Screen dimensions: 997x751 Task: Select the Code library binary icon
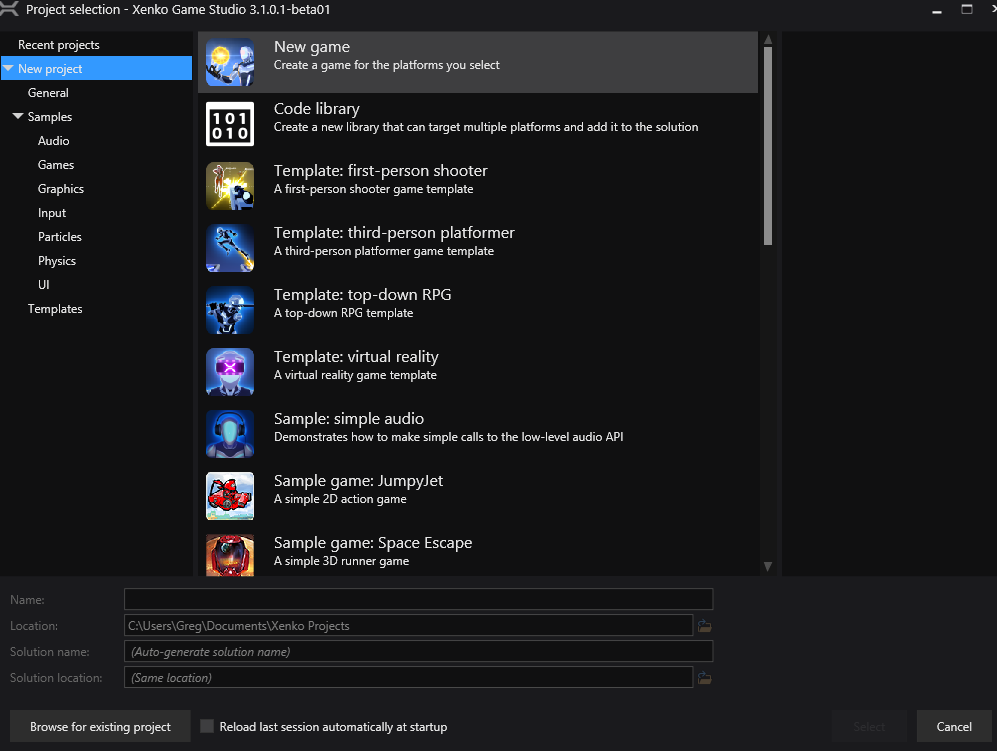(x=230, y=124)
